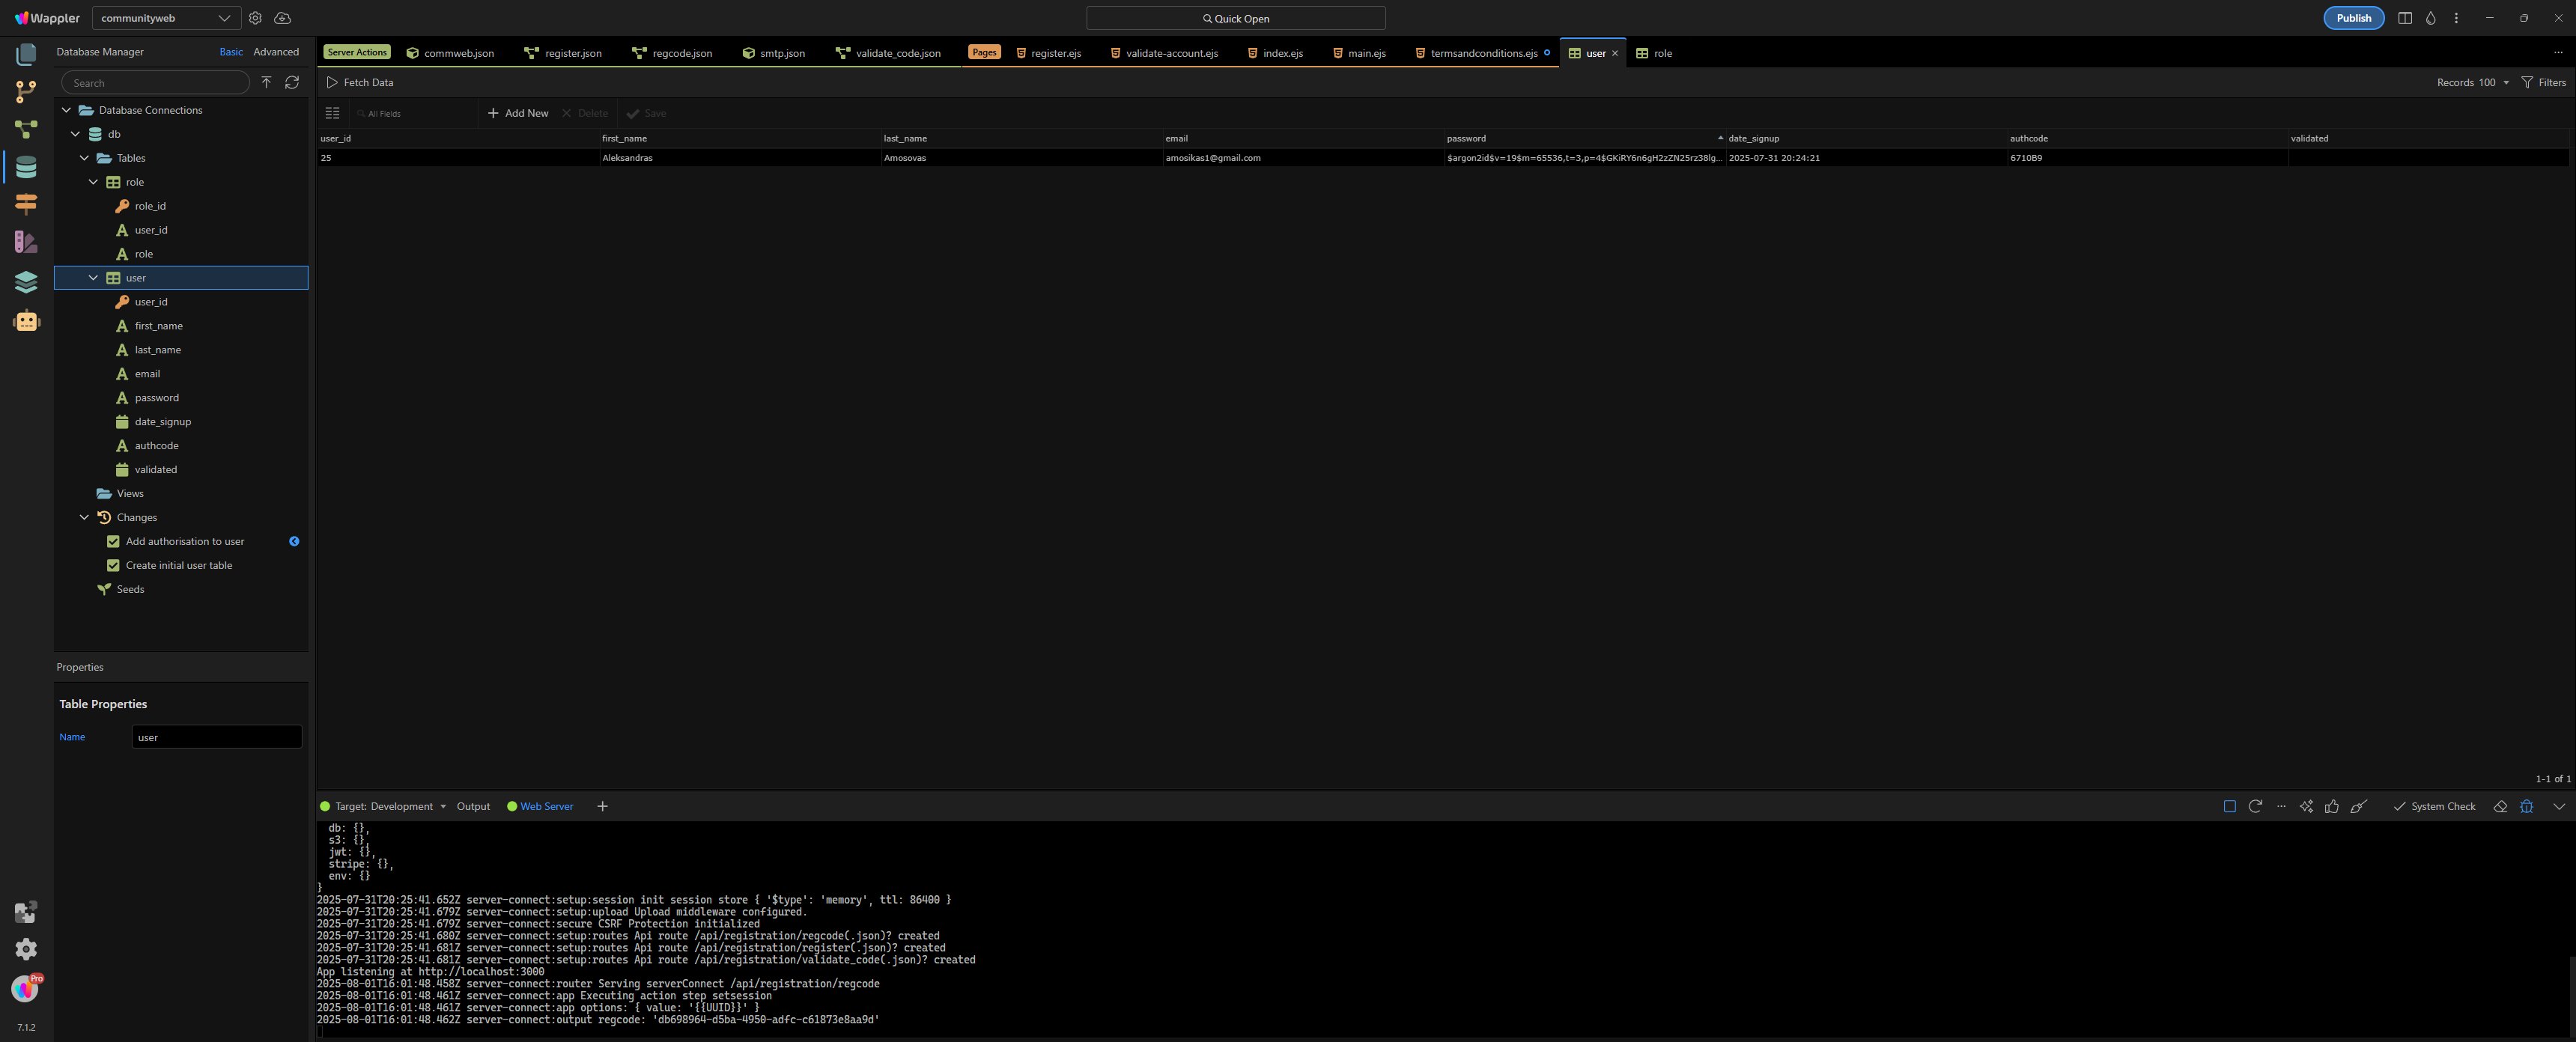The height and width of the screenshot is (1042, 2576).
Task: Open the Theme manager sidebar icon
Action: pyautogui.click(x=26, y=242)
